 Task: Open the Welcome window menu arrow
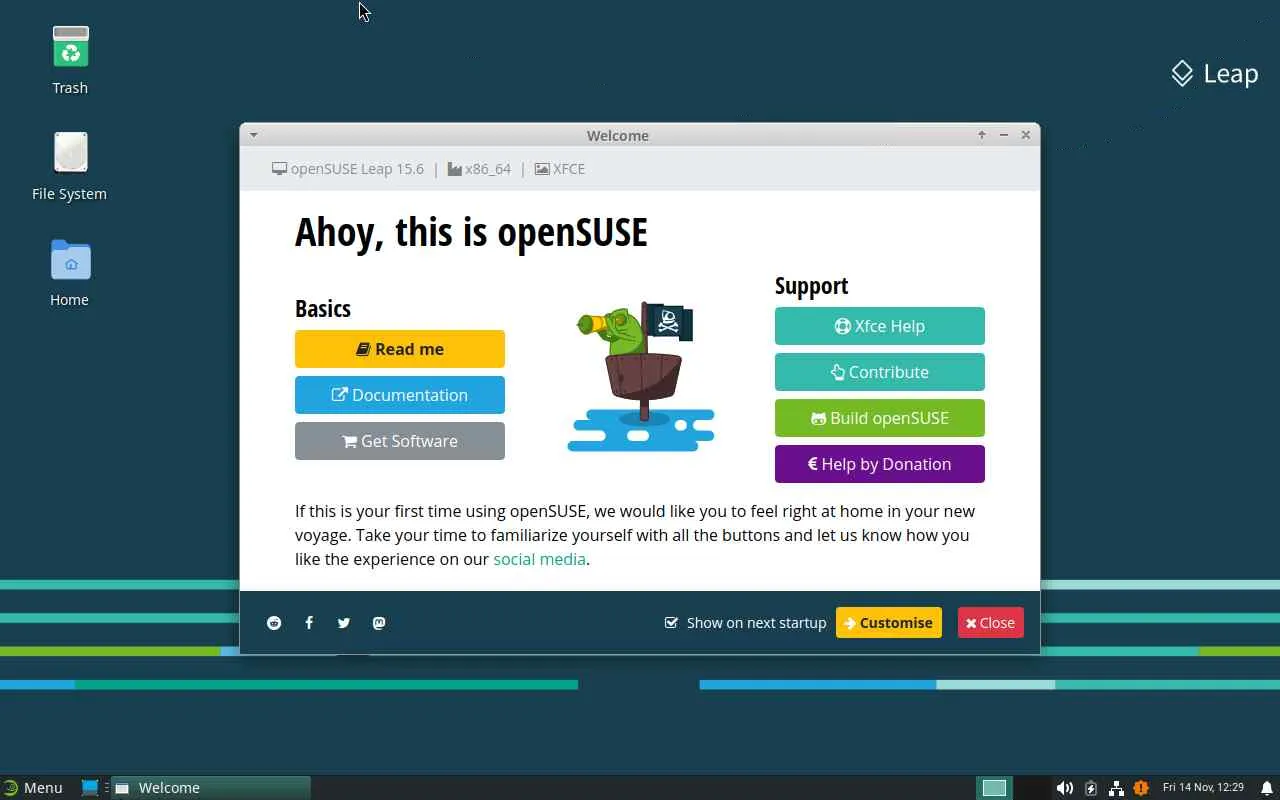tap(254, 135)
